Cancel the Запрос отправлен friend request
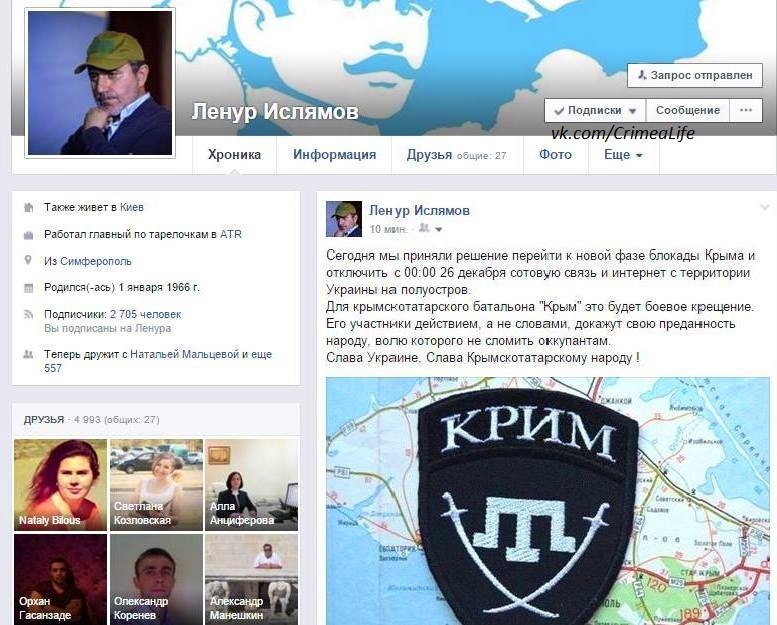 point(695,75)
